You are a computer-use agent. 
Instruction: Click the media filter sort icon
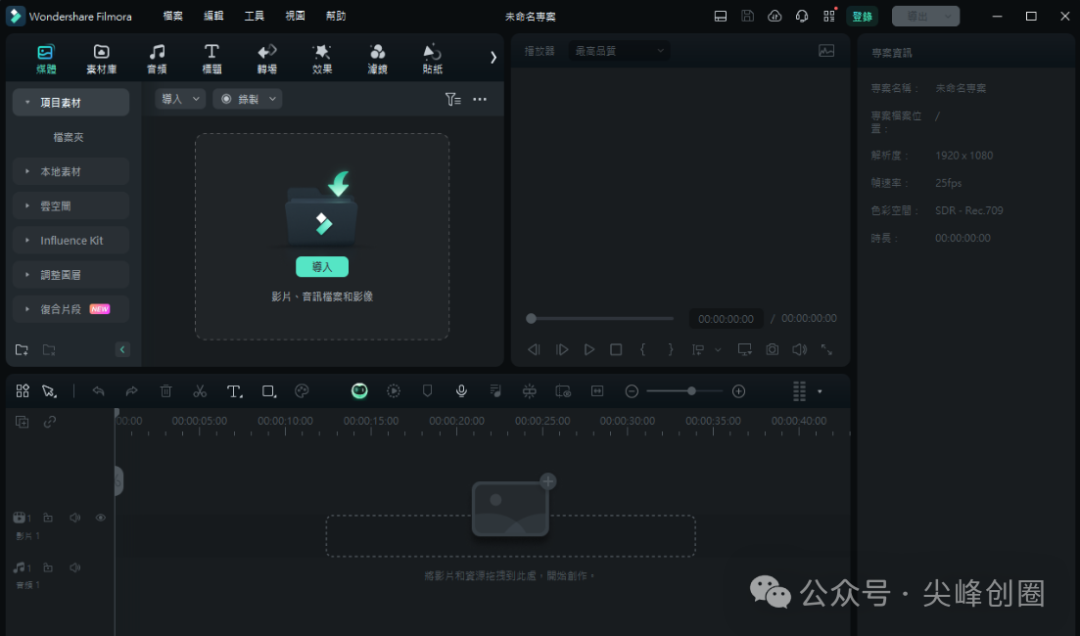[453, 99]
